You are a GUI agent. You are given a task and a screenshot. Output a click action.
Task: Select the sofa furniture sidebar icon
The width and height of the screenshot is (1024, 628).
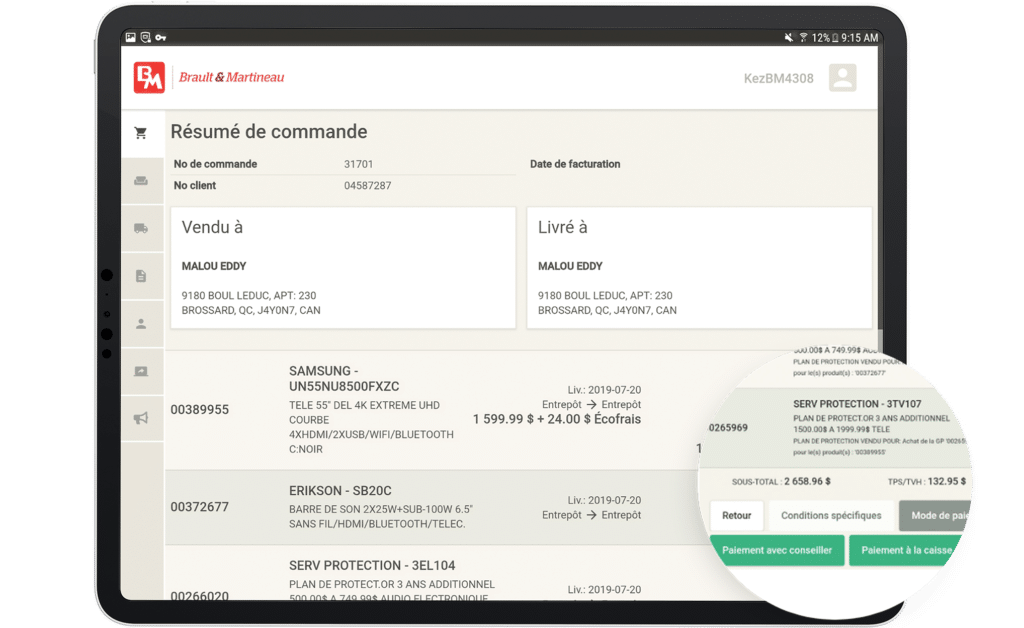tap(140, 181)
